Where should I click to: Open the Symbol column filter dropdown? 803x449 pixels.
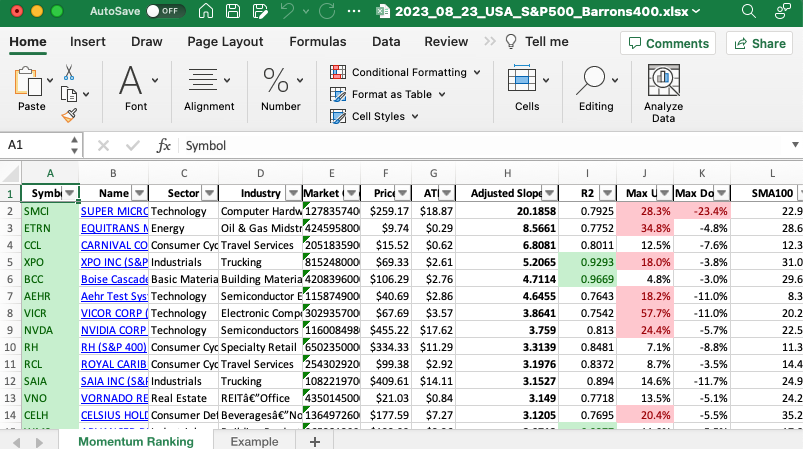(70, 193)
